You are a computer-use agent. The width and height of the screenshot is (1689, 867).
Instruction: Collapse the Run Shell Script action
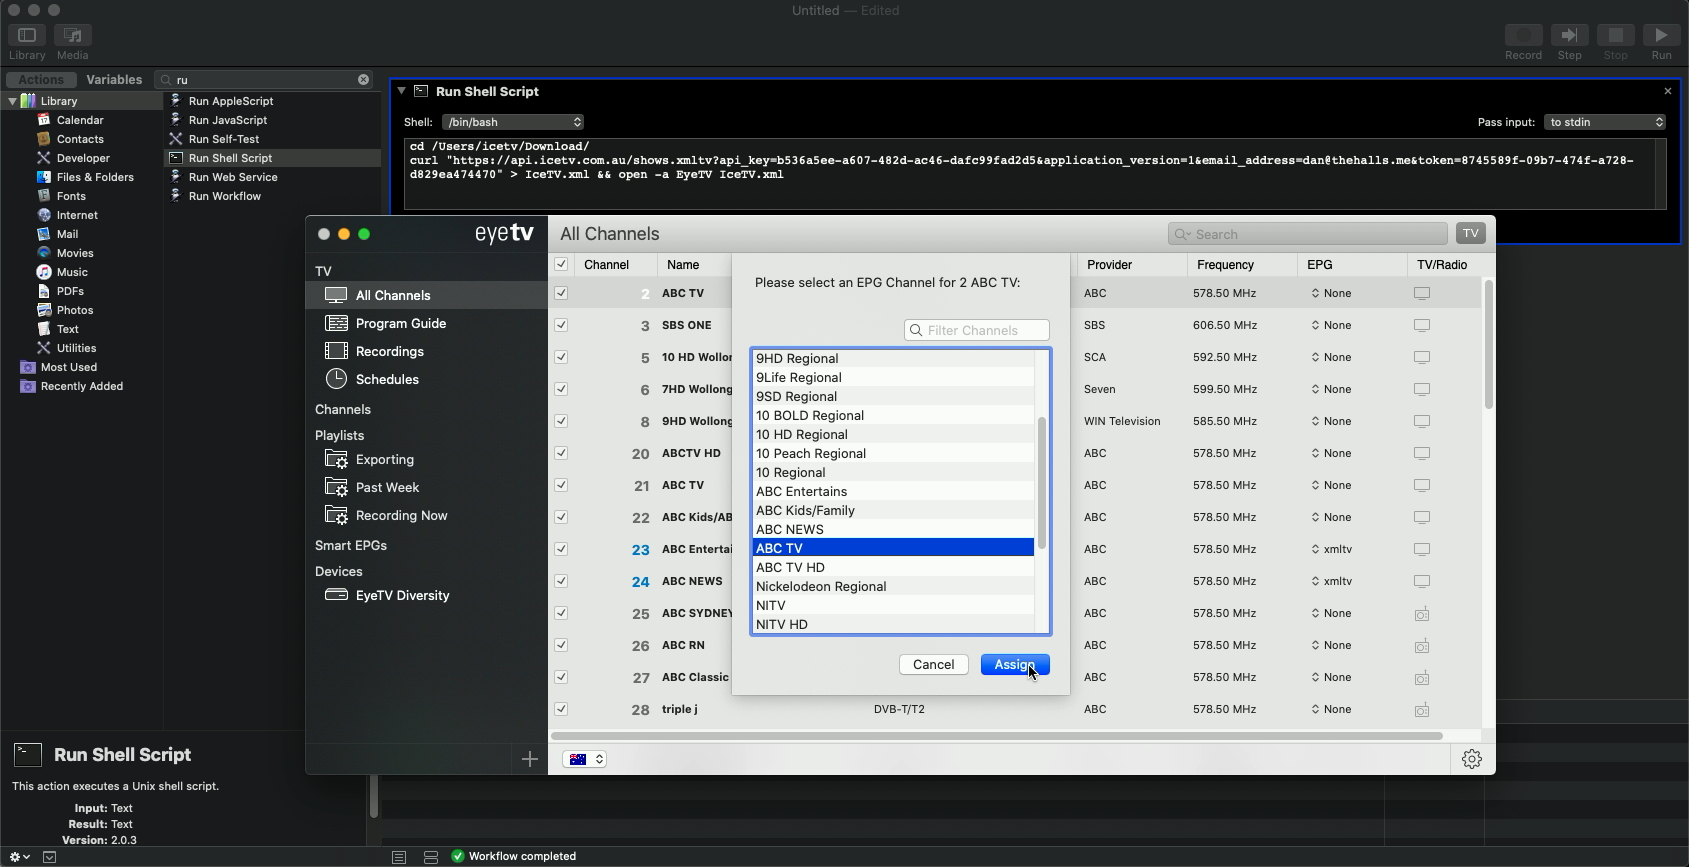pyautogui.click(x=402, y=91)
